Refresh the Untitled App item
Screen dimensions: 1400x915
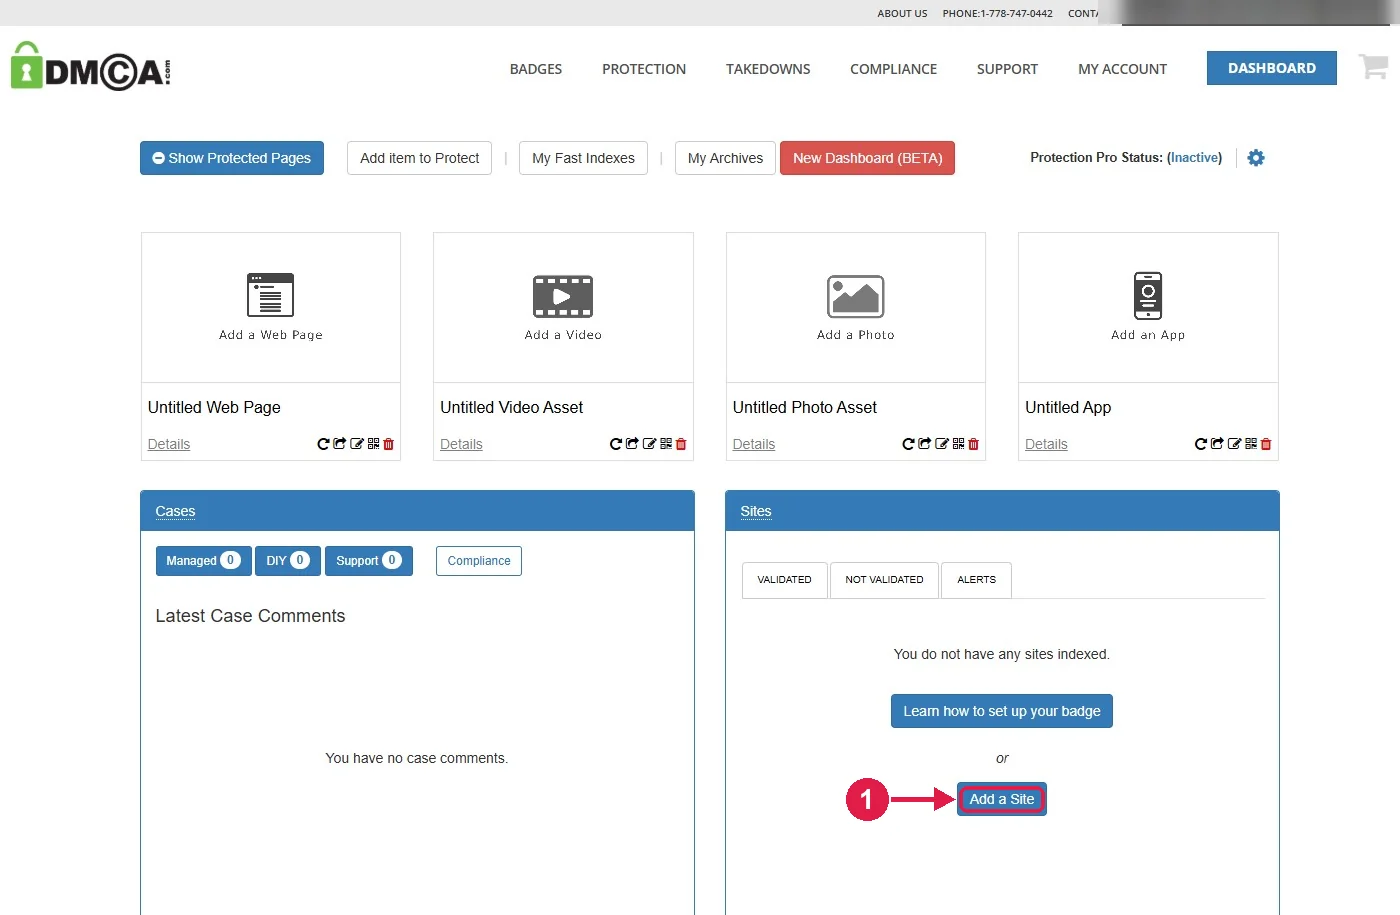tap(1201, 444)
